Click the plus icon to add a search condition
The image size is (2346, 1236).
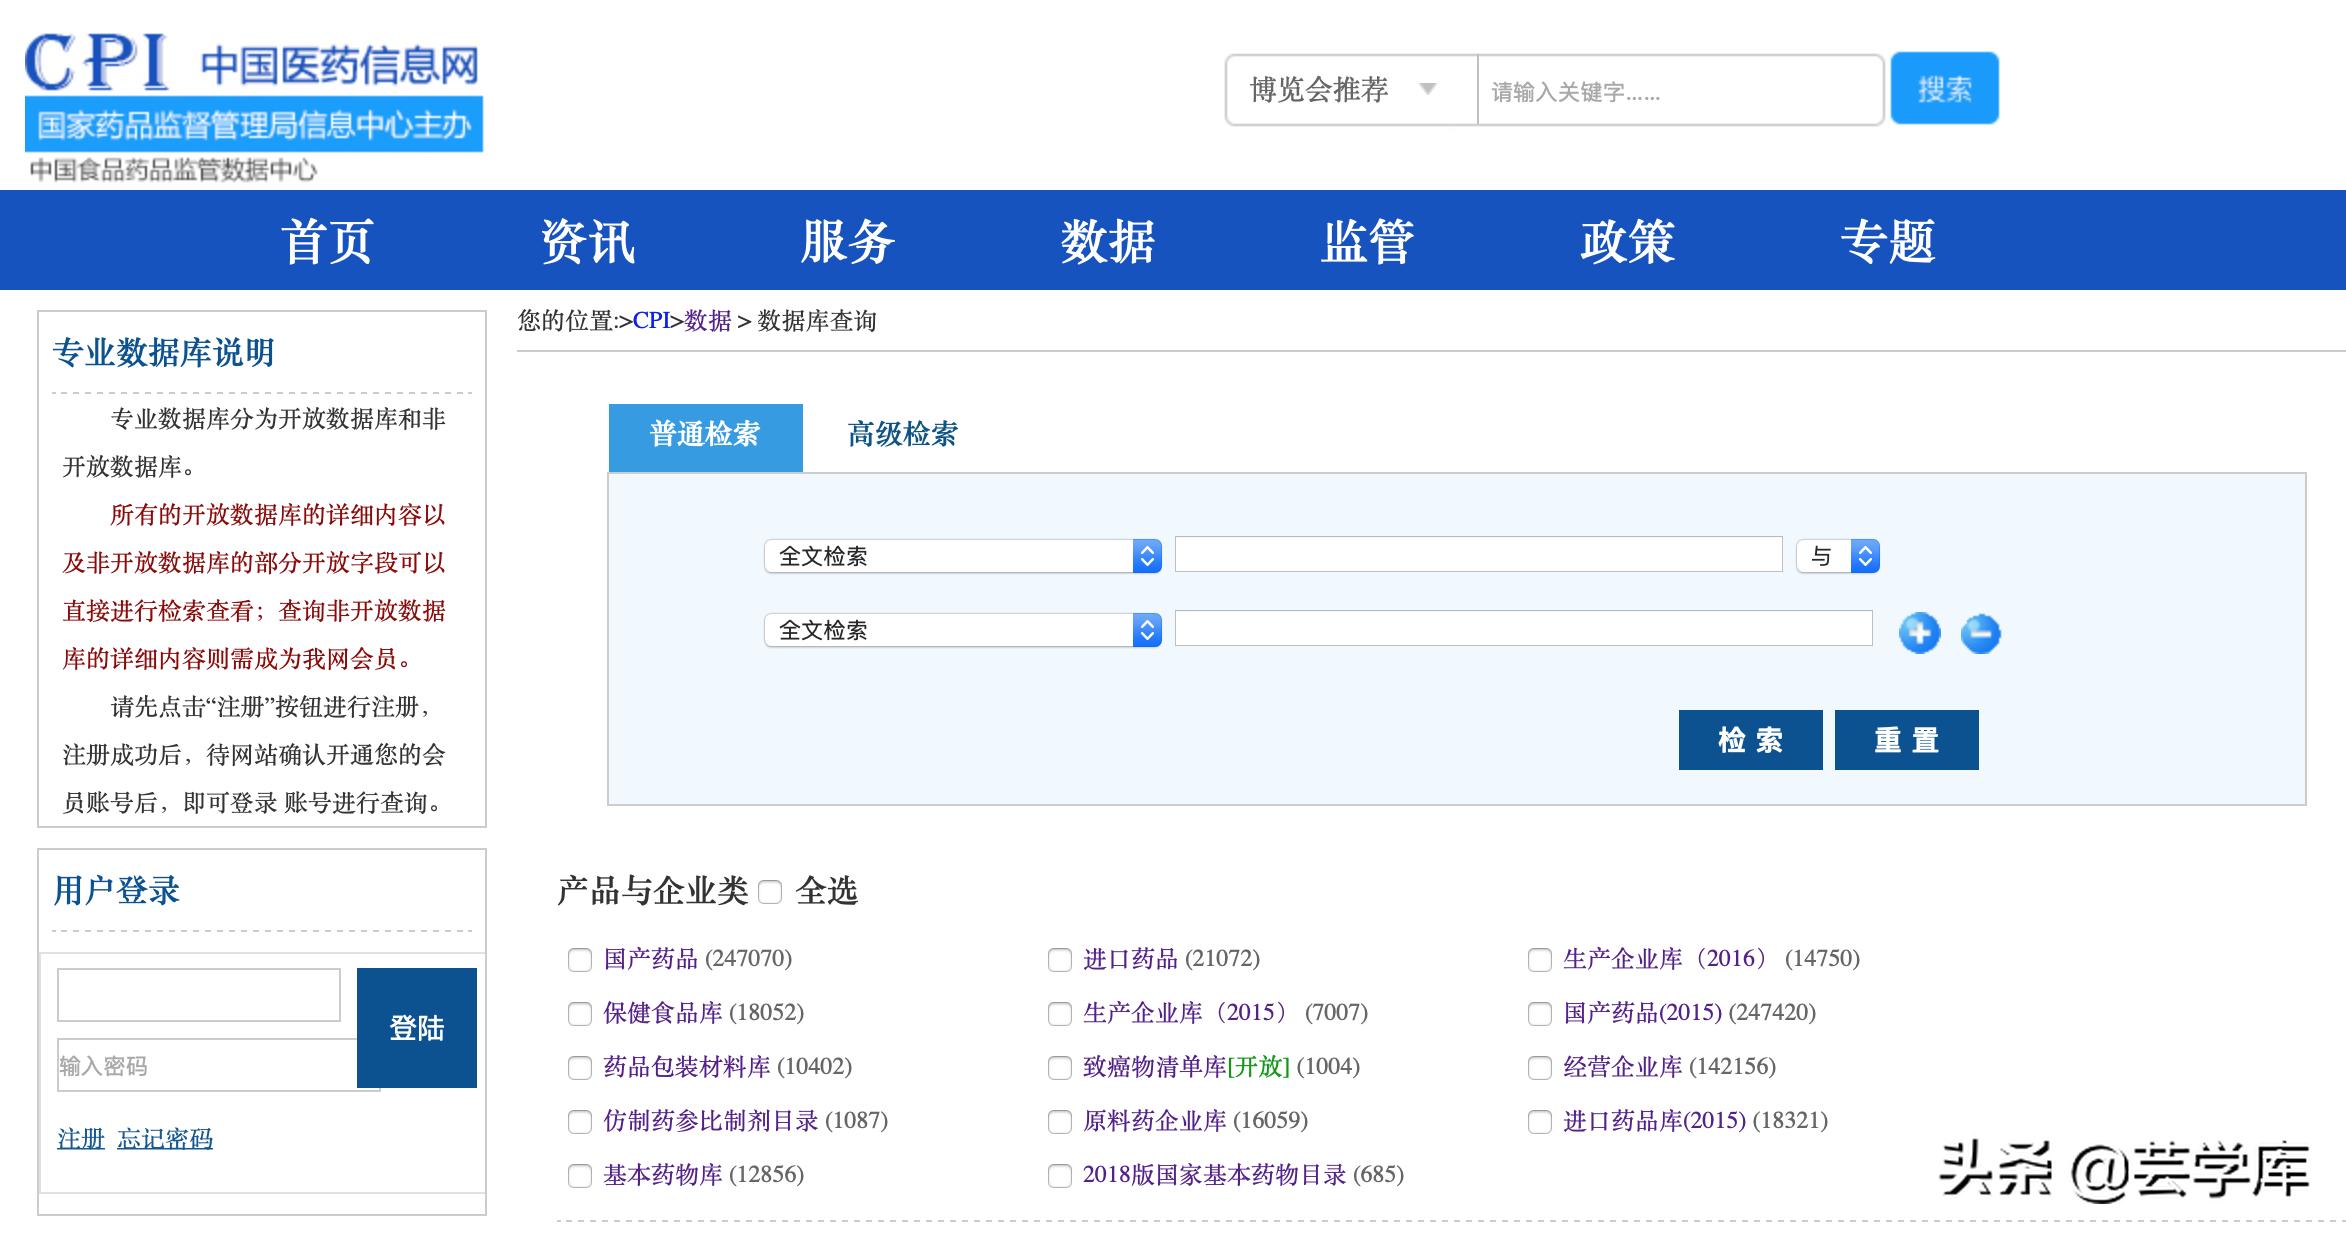click(x=1920, y=631)
